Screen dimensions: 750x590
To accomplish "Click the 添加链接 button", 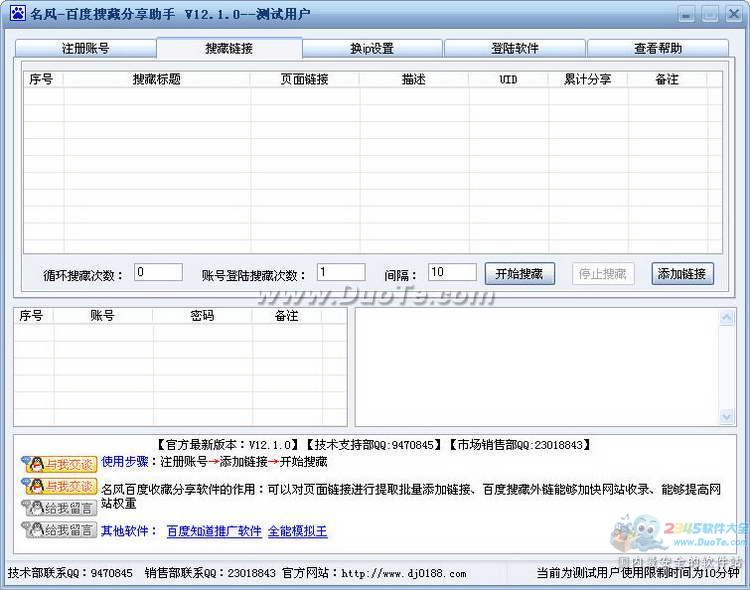I will [682, 274].
